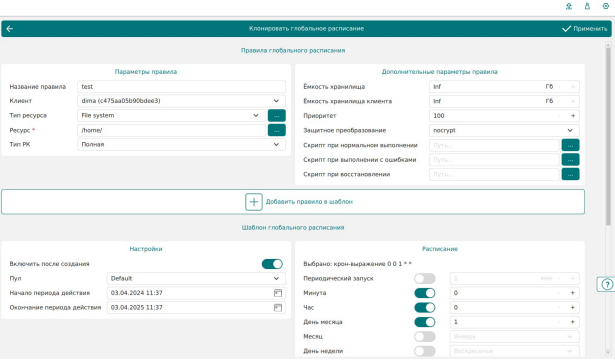Open the Клиент dropdown
This screenshot has height=362, width=615.
coord(181,101)
